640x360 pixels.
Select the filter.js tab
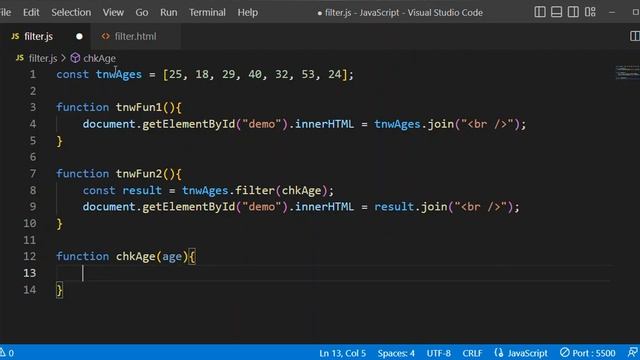[x=46, y=36]
